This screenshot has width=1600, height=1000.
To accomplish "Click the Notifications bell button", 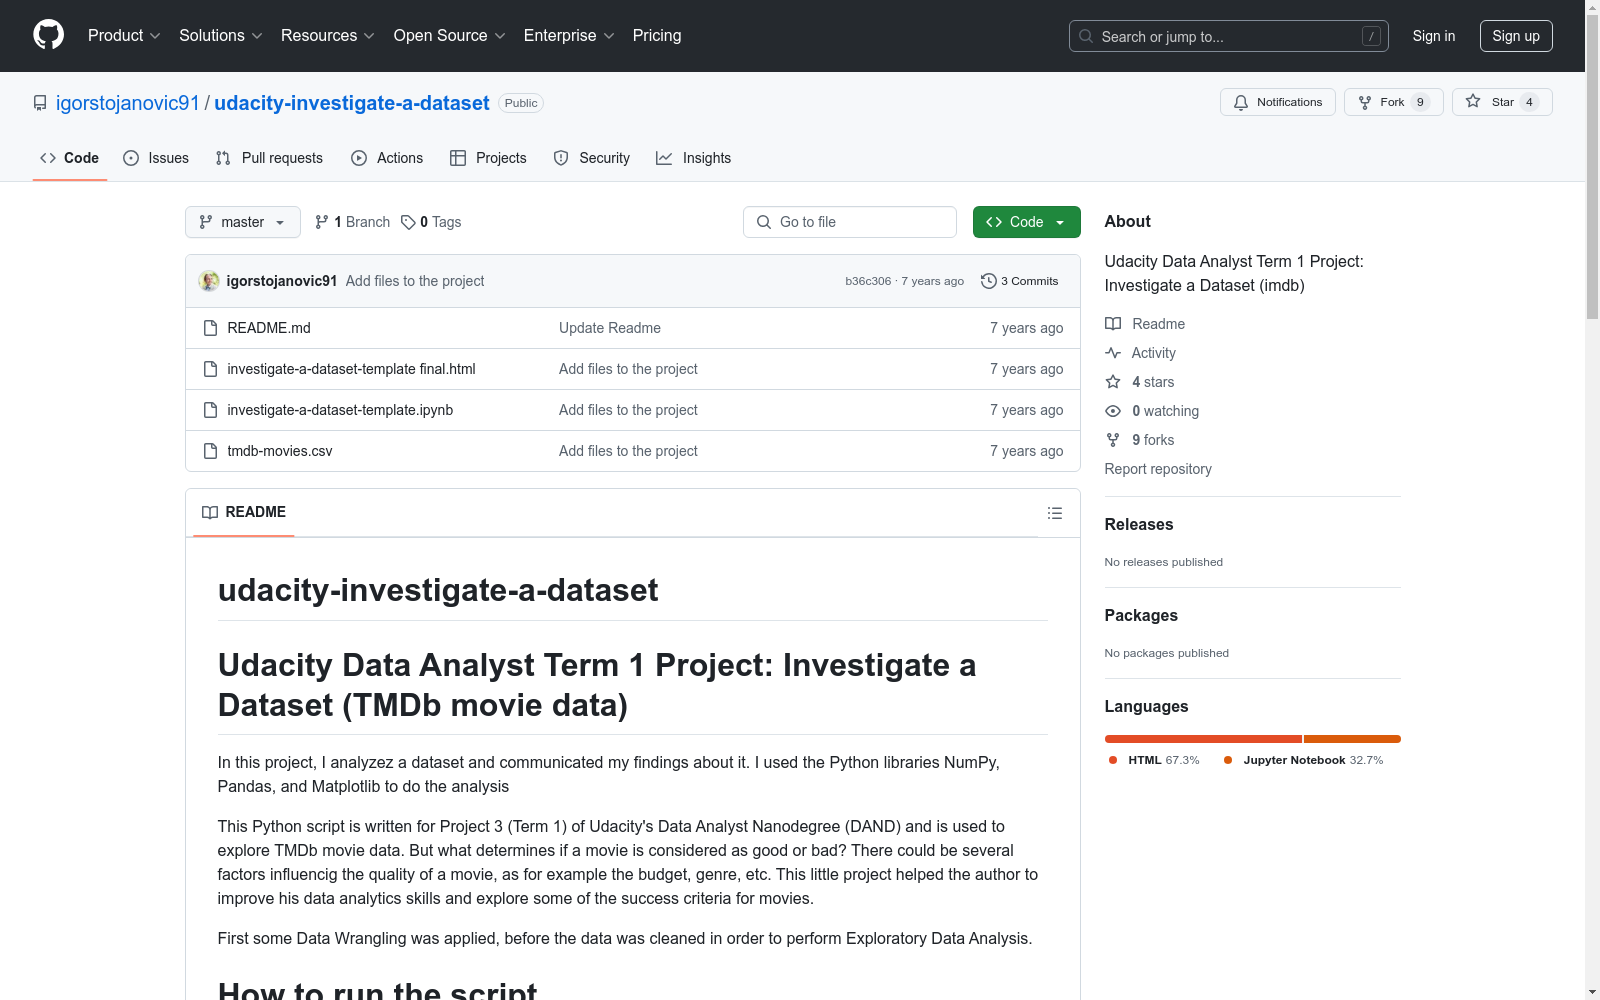I will coord(1277,102).
